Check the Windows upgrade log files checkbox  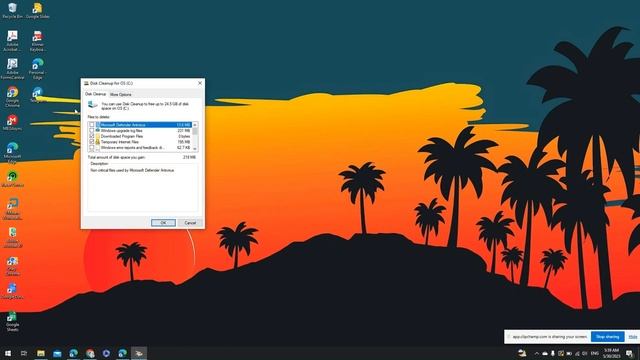coord(92,131)
